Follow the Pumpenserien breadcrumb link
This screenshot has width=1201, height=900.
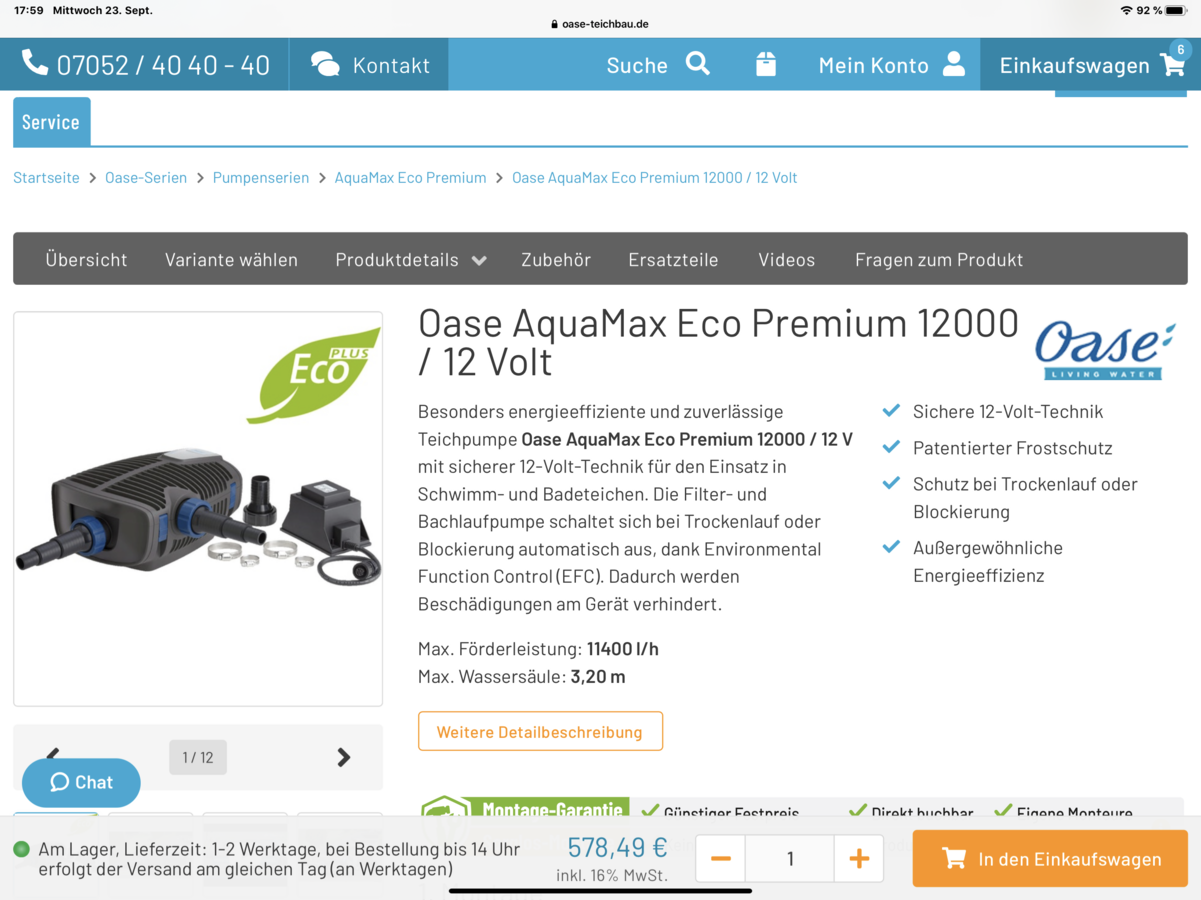click(x=261, y=178)
